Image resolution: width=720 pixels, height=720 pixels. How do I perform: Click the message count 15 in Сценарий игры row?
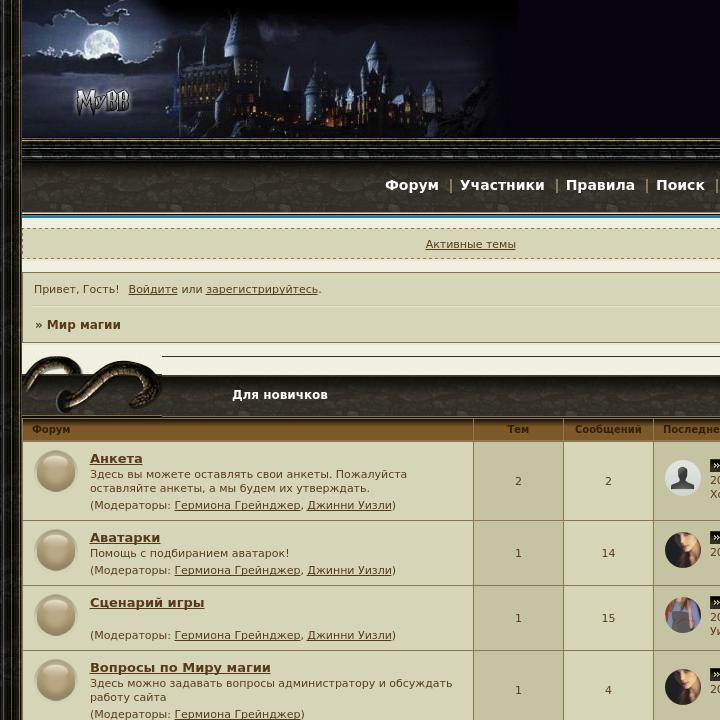pos(608,618)
